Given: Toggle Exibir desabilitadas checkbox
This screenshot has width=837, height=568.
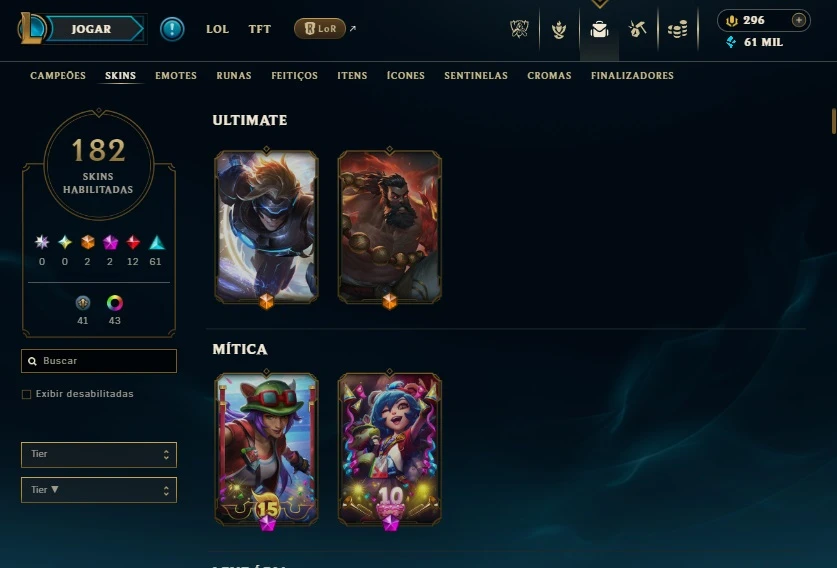Looking at the screenshot, I should point(26,394).
